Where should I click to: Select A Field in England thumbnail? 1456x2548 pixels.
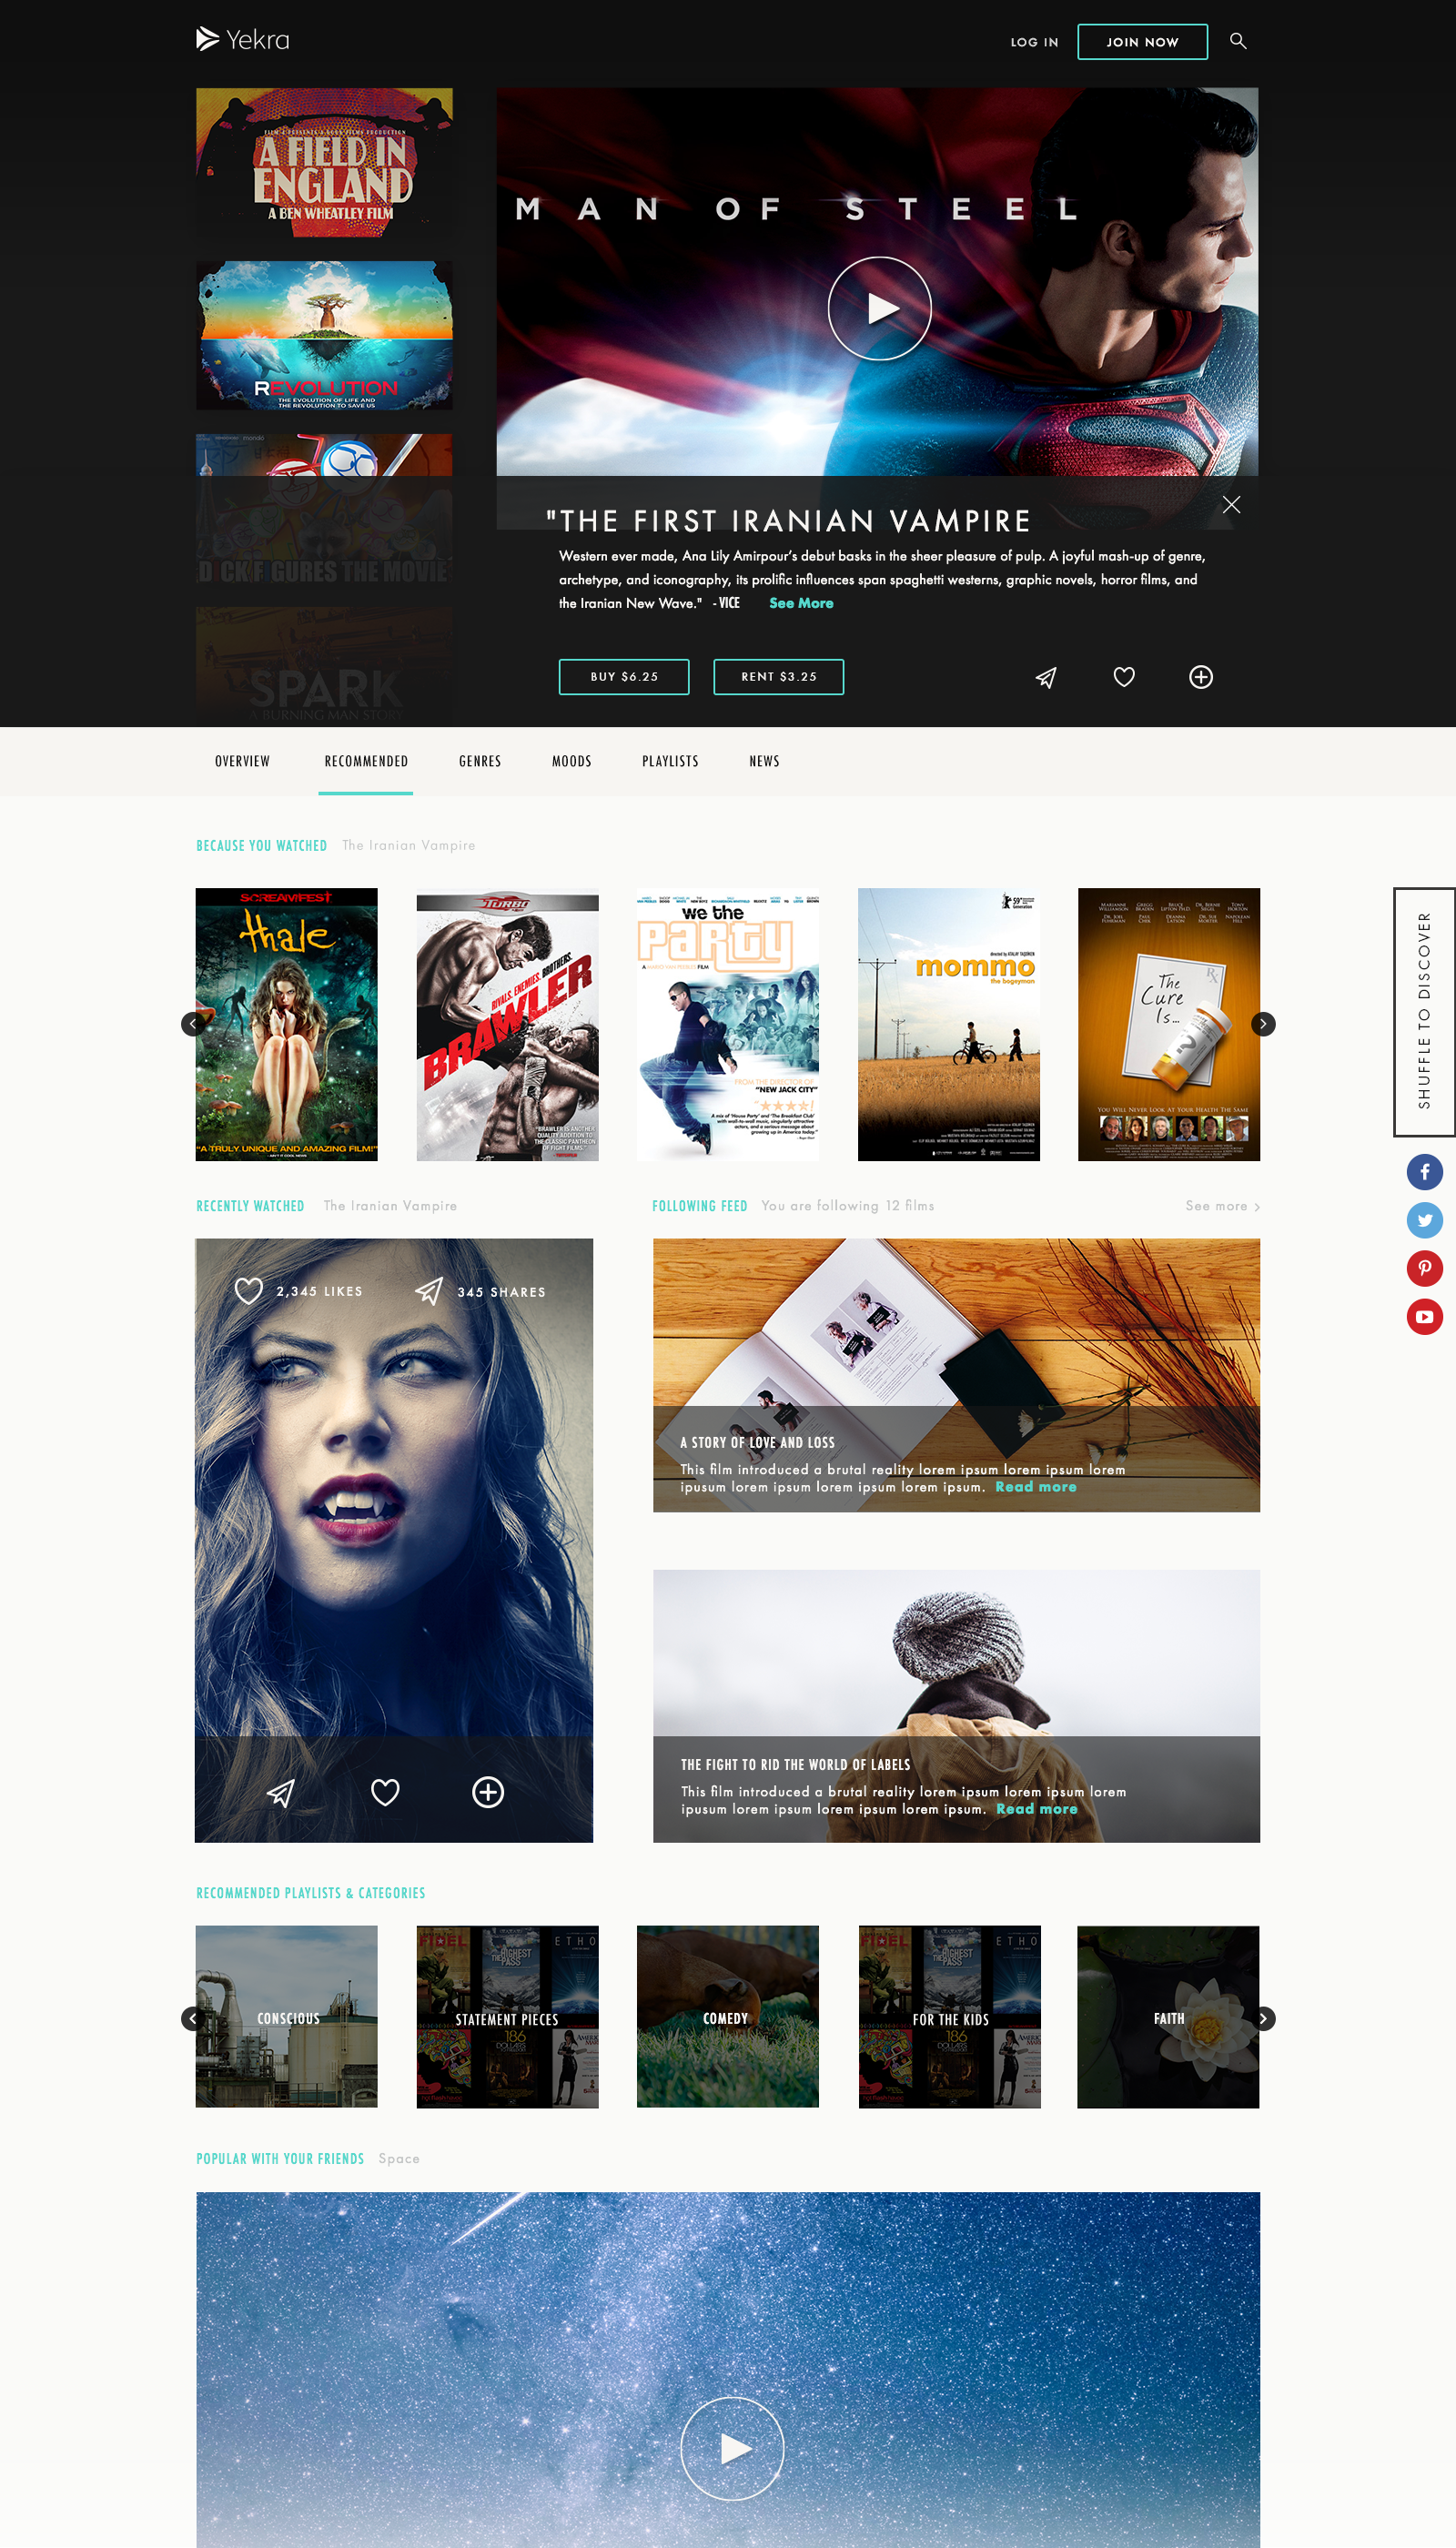(324, 163)
